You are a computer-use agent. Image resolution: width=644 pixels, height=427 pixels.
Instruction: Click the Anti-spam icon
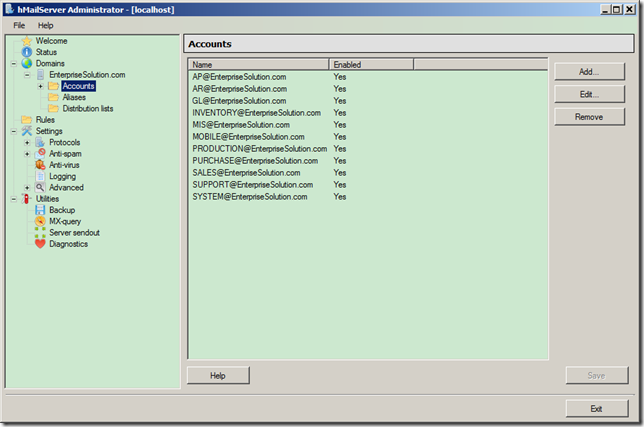point(40,154)
